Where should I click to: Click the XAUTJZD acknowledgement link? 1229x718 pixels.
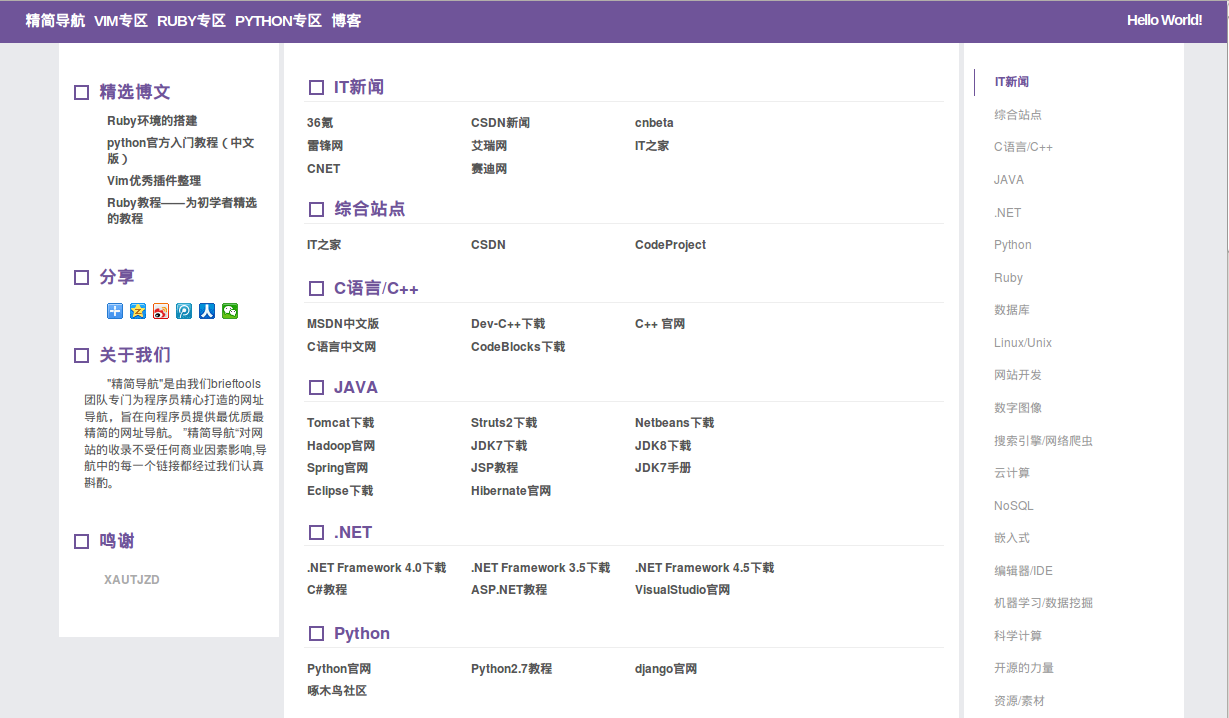132,580
